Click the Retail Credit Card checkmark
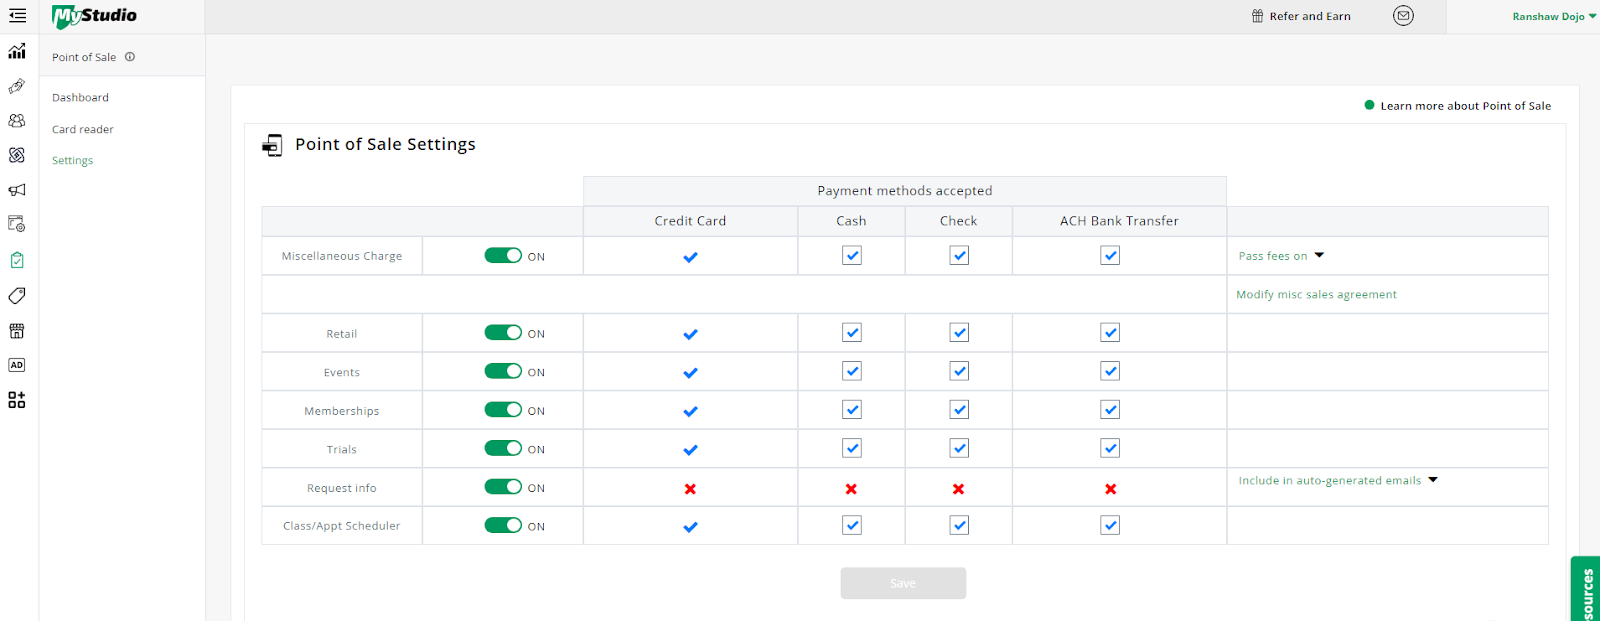The image size is (1600, 621). click(x=690, y=334)
